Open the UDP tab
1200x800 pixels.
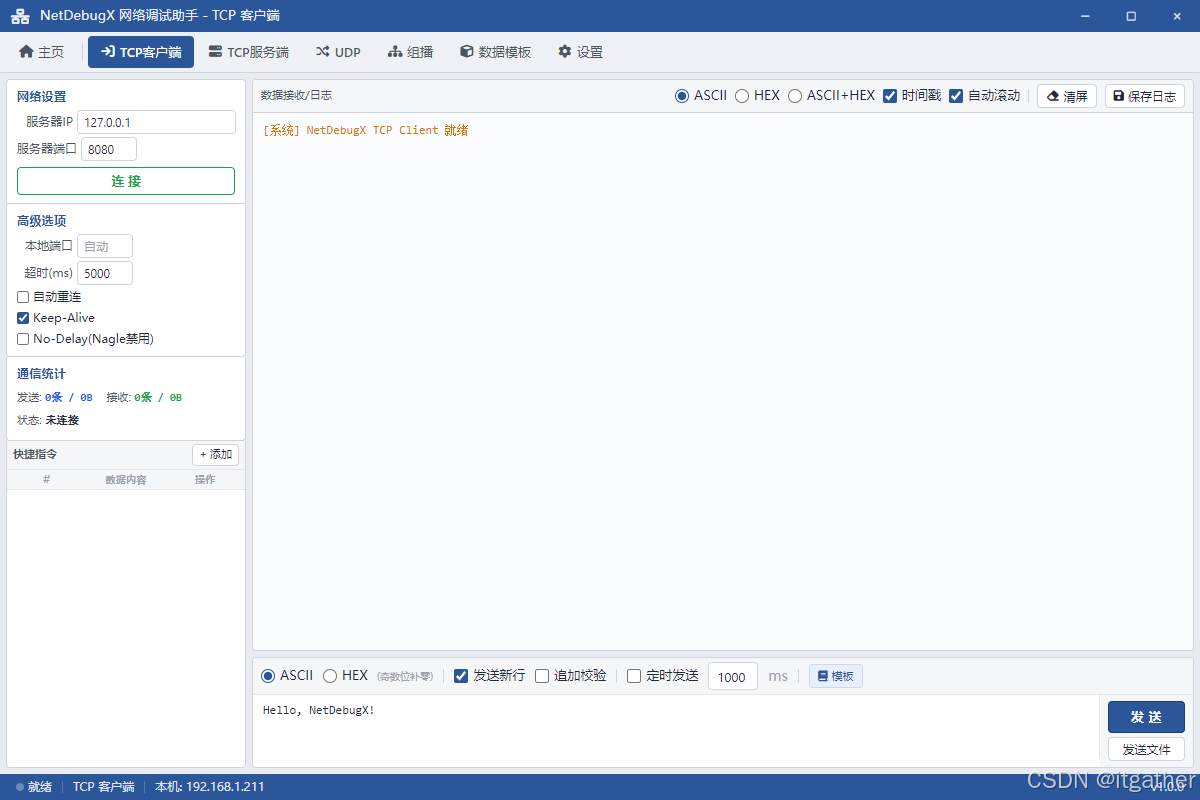(338, 52)
